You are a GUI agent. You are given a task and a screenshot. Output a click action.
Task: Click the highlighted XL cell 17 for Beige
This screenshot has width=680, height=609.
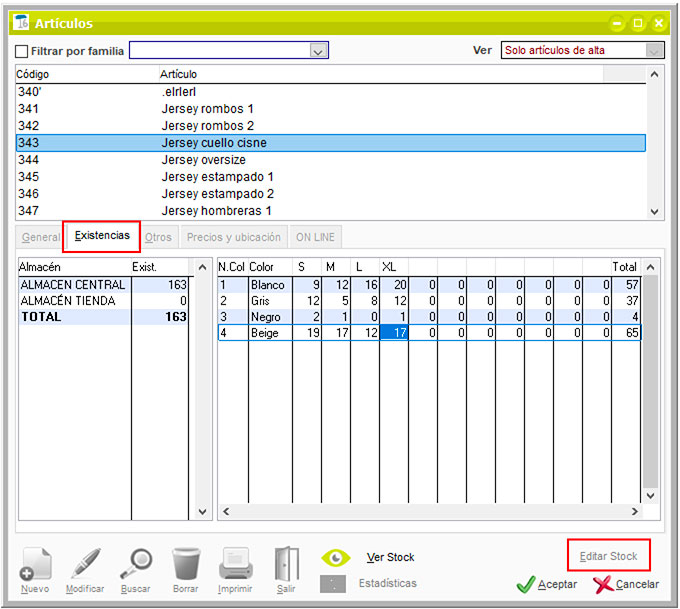click(x=394, y=333)
